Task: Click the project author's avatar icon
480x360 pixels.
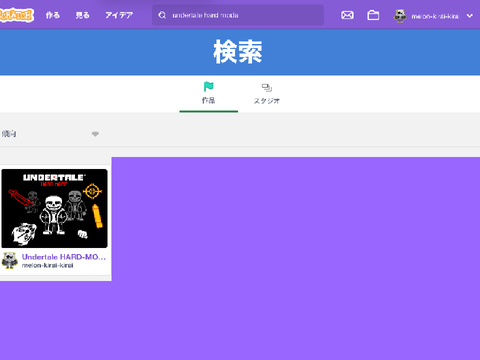Action: click(10, 261)
